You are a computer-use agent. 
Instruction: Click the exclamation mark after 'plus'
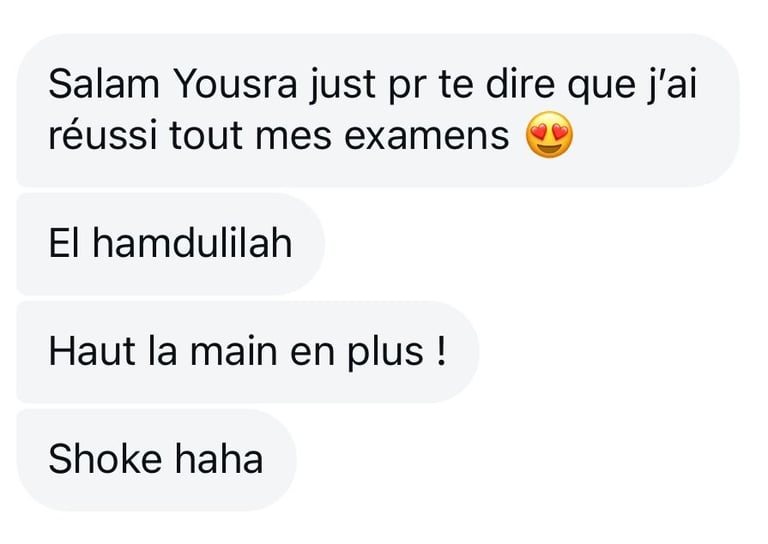(x=441, y=351)
